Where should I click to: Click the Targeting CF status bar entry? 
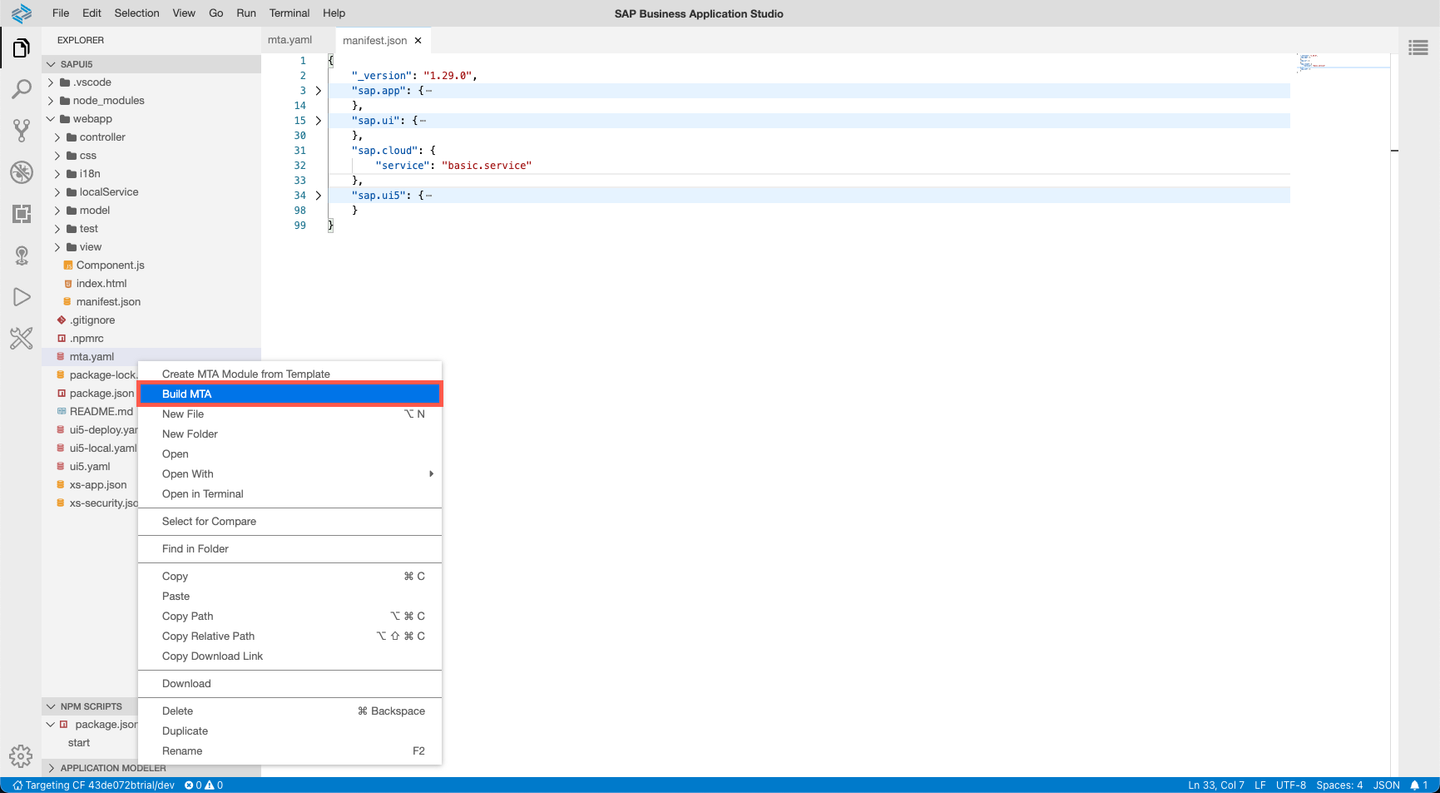click(x=93, y=785)
